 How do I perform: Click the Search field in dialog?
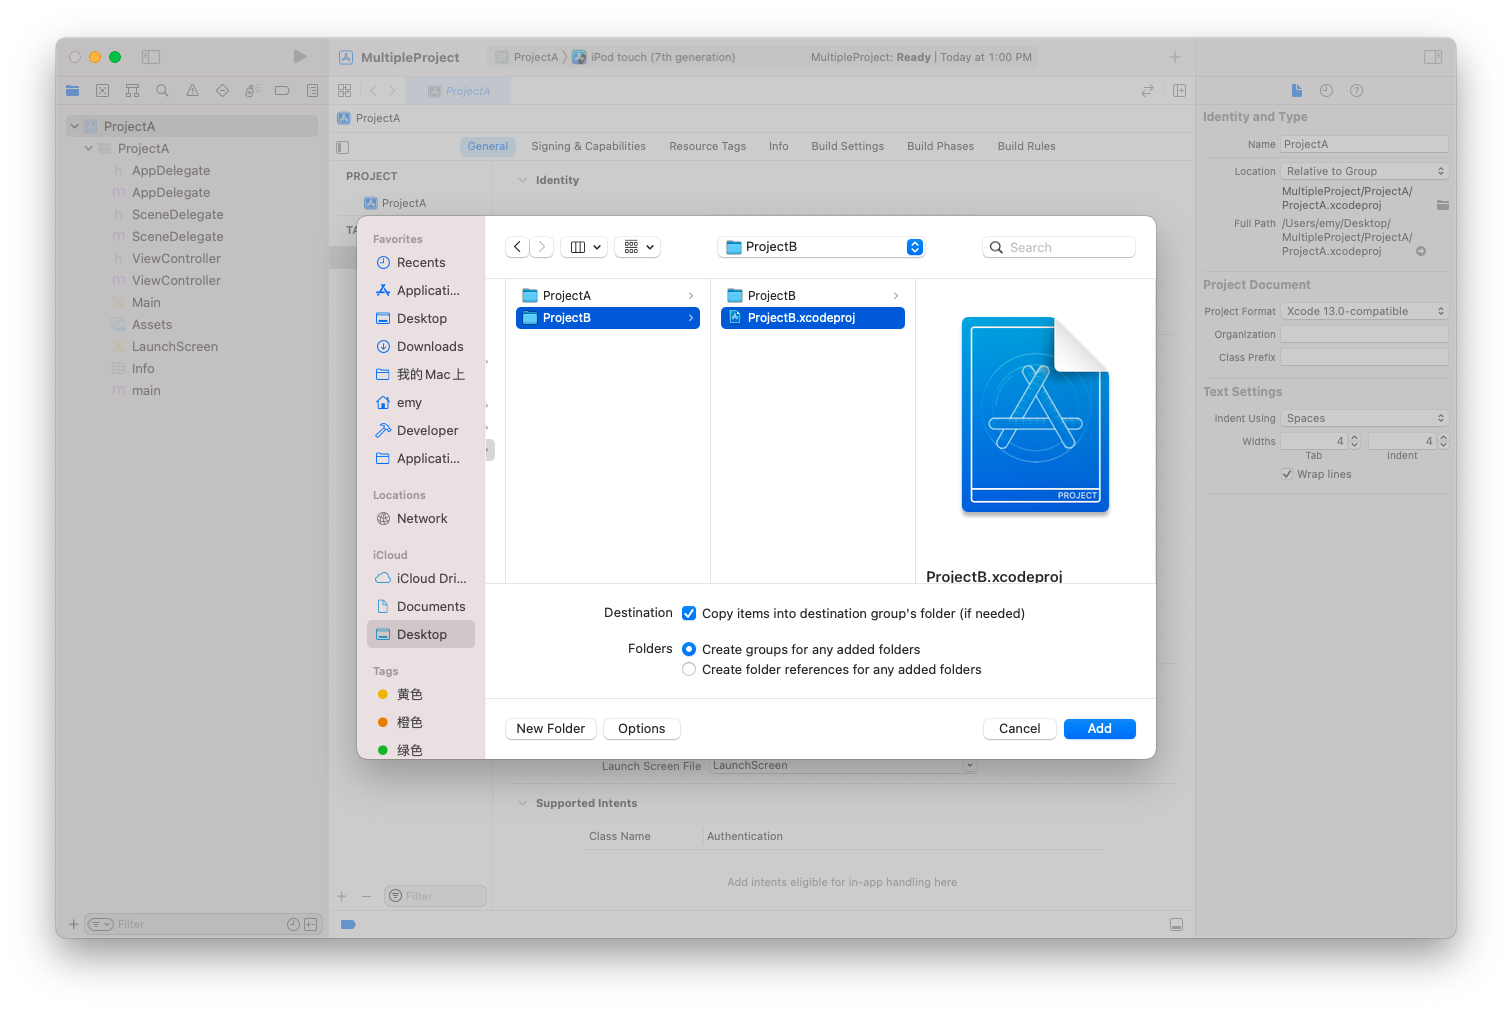tap(1059, 247)
